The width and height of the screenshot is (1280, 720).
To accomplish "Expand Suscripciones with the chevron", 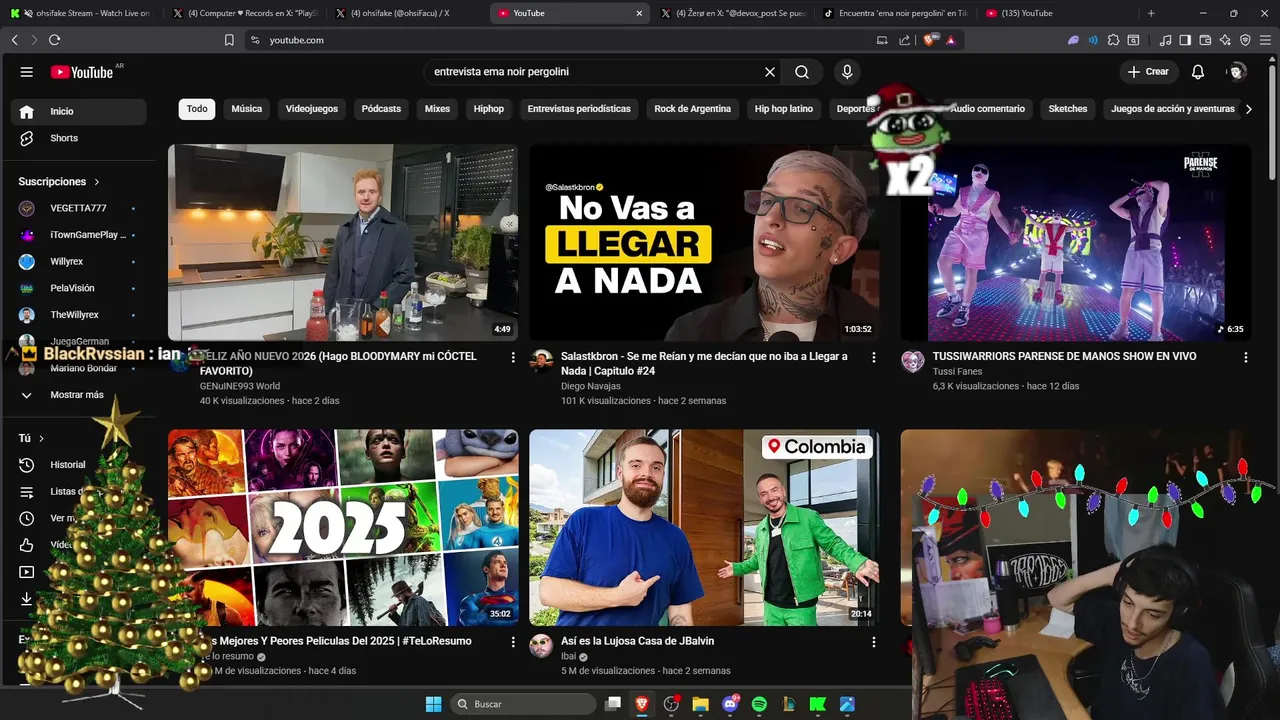I will click(x=97, y=182).
